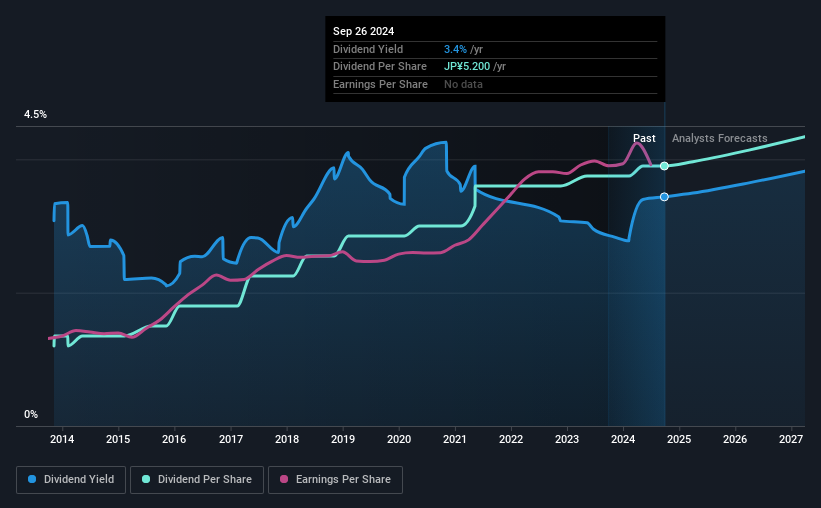Select the teal dividend per share data point marker
This screenshot has height=508, width=821.
click(x=664, y=166)
